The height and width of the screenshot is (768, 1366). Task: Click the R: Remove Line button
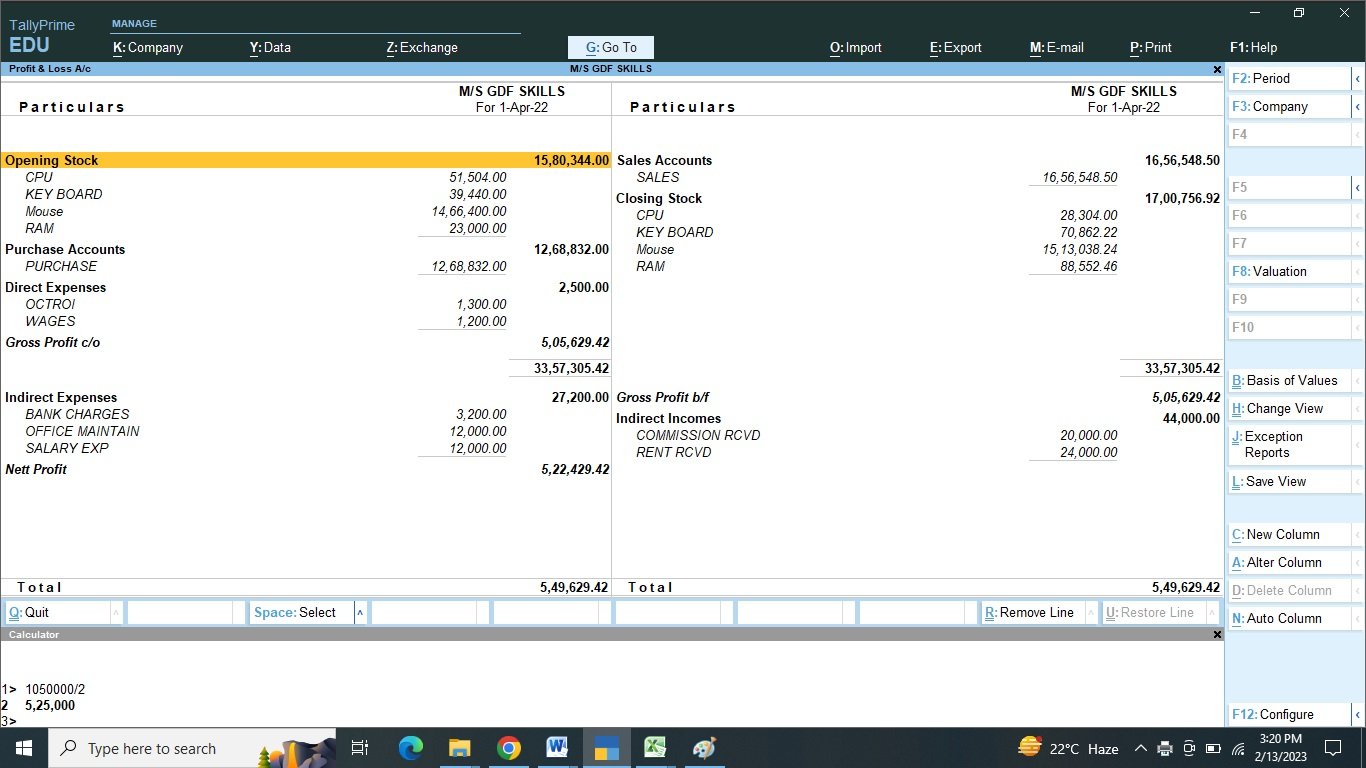click(1030, 613)
